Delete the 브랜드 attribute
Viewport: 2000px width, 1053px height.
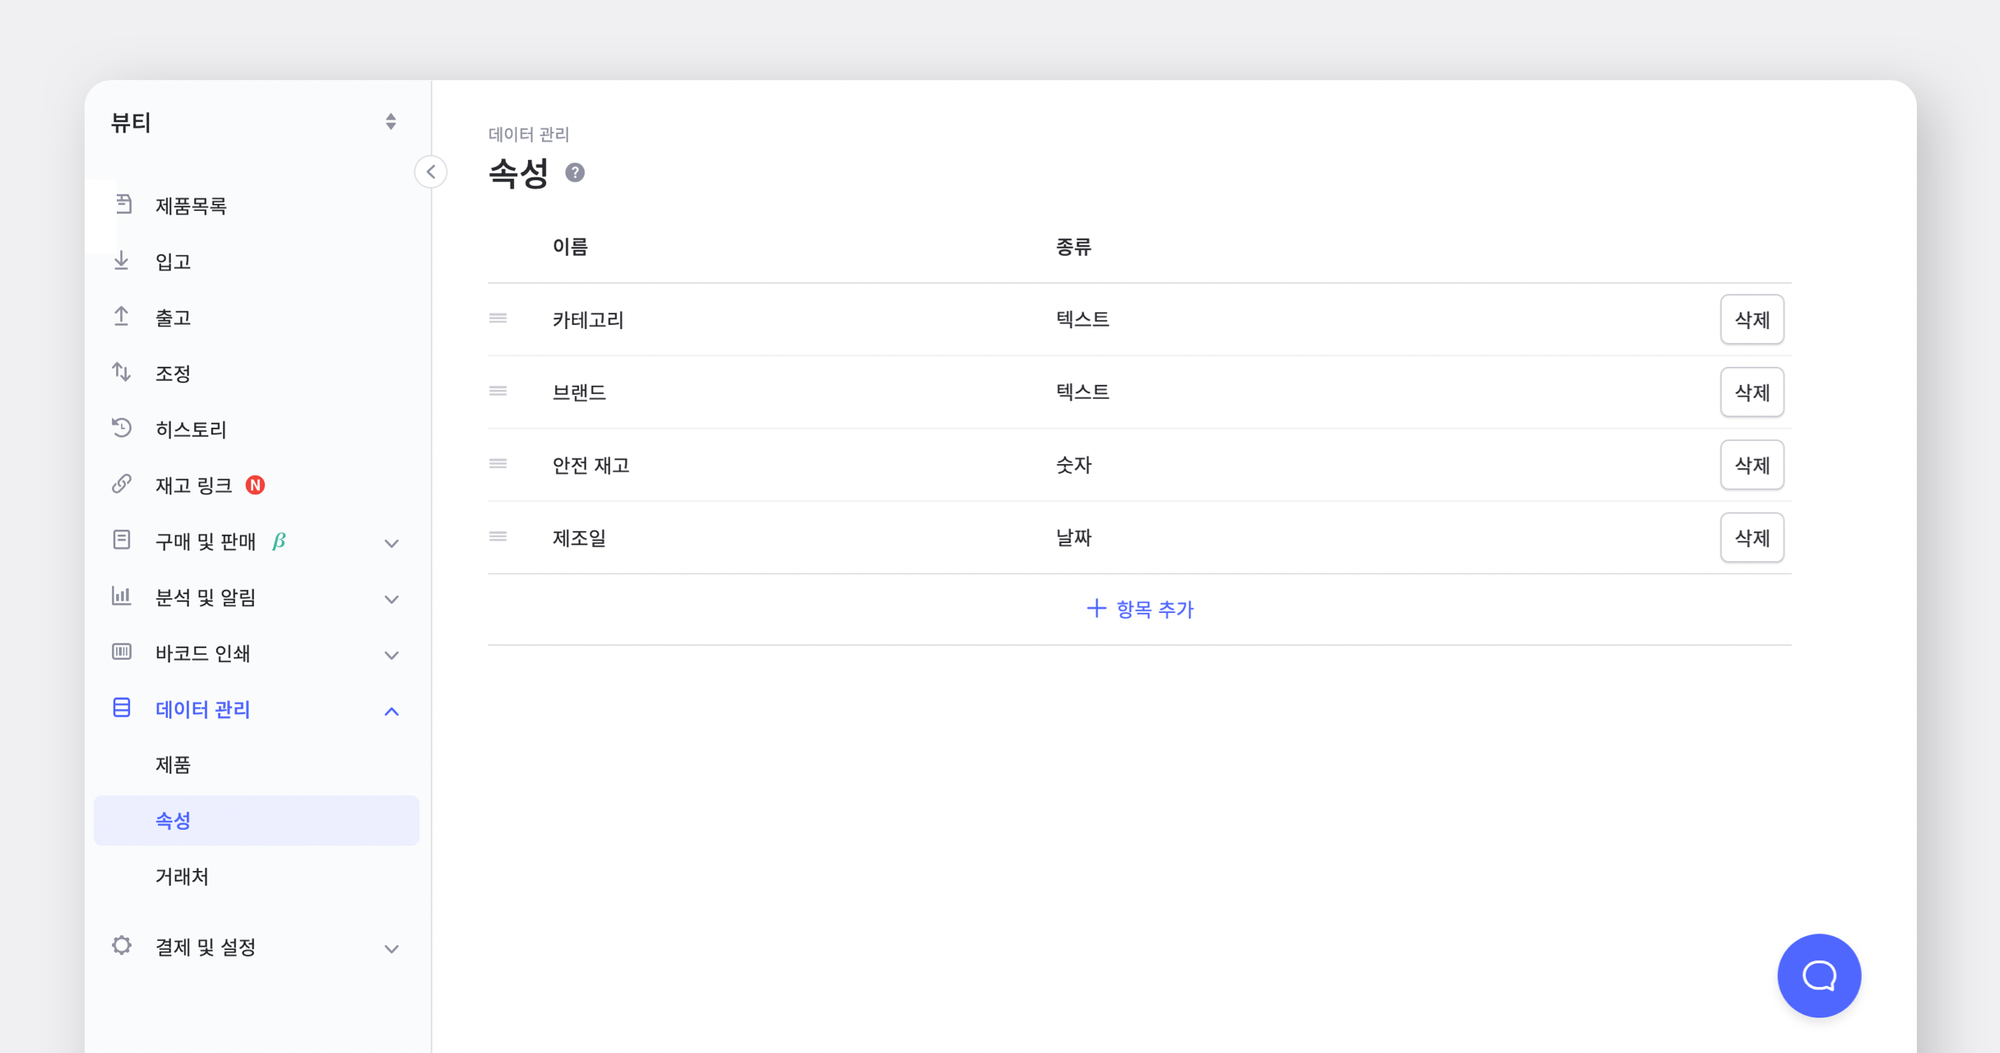1752,392
